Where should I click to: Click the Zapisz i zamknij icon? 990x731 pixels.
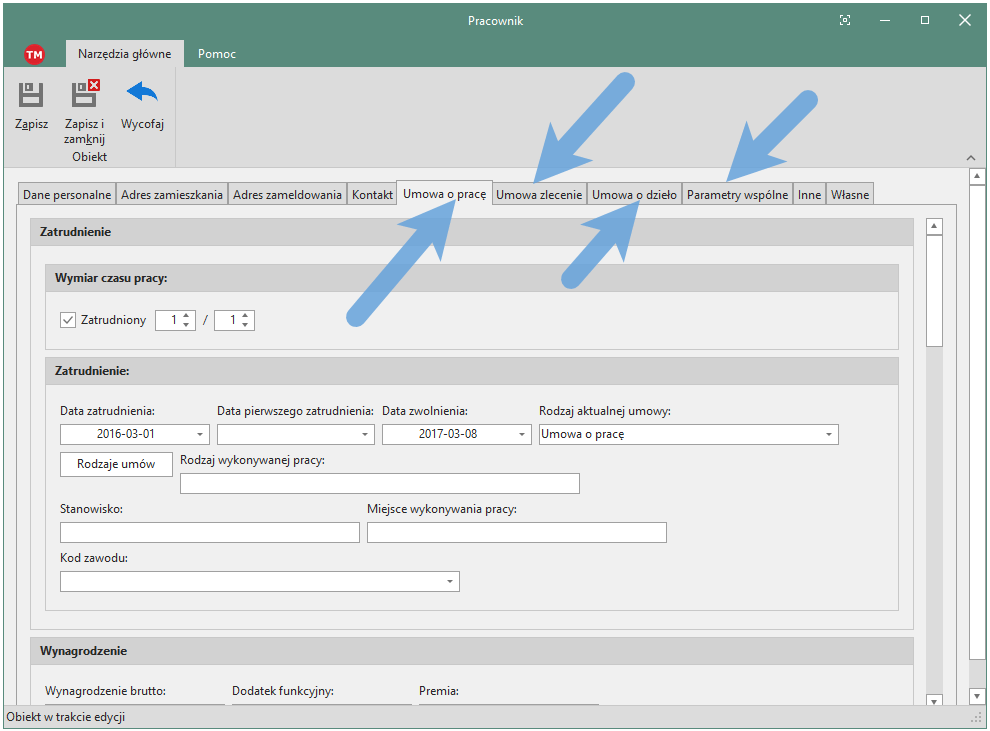85,96
